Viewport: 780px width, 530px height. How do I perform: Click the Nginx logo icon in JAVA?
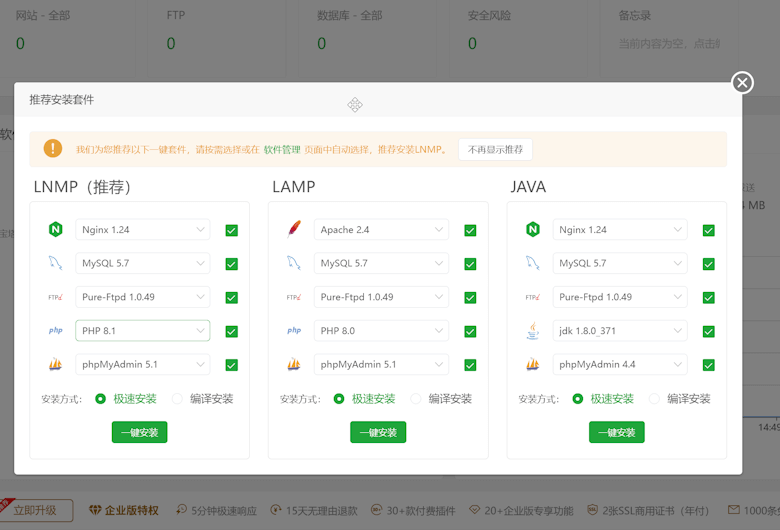[x=533, y=229]
